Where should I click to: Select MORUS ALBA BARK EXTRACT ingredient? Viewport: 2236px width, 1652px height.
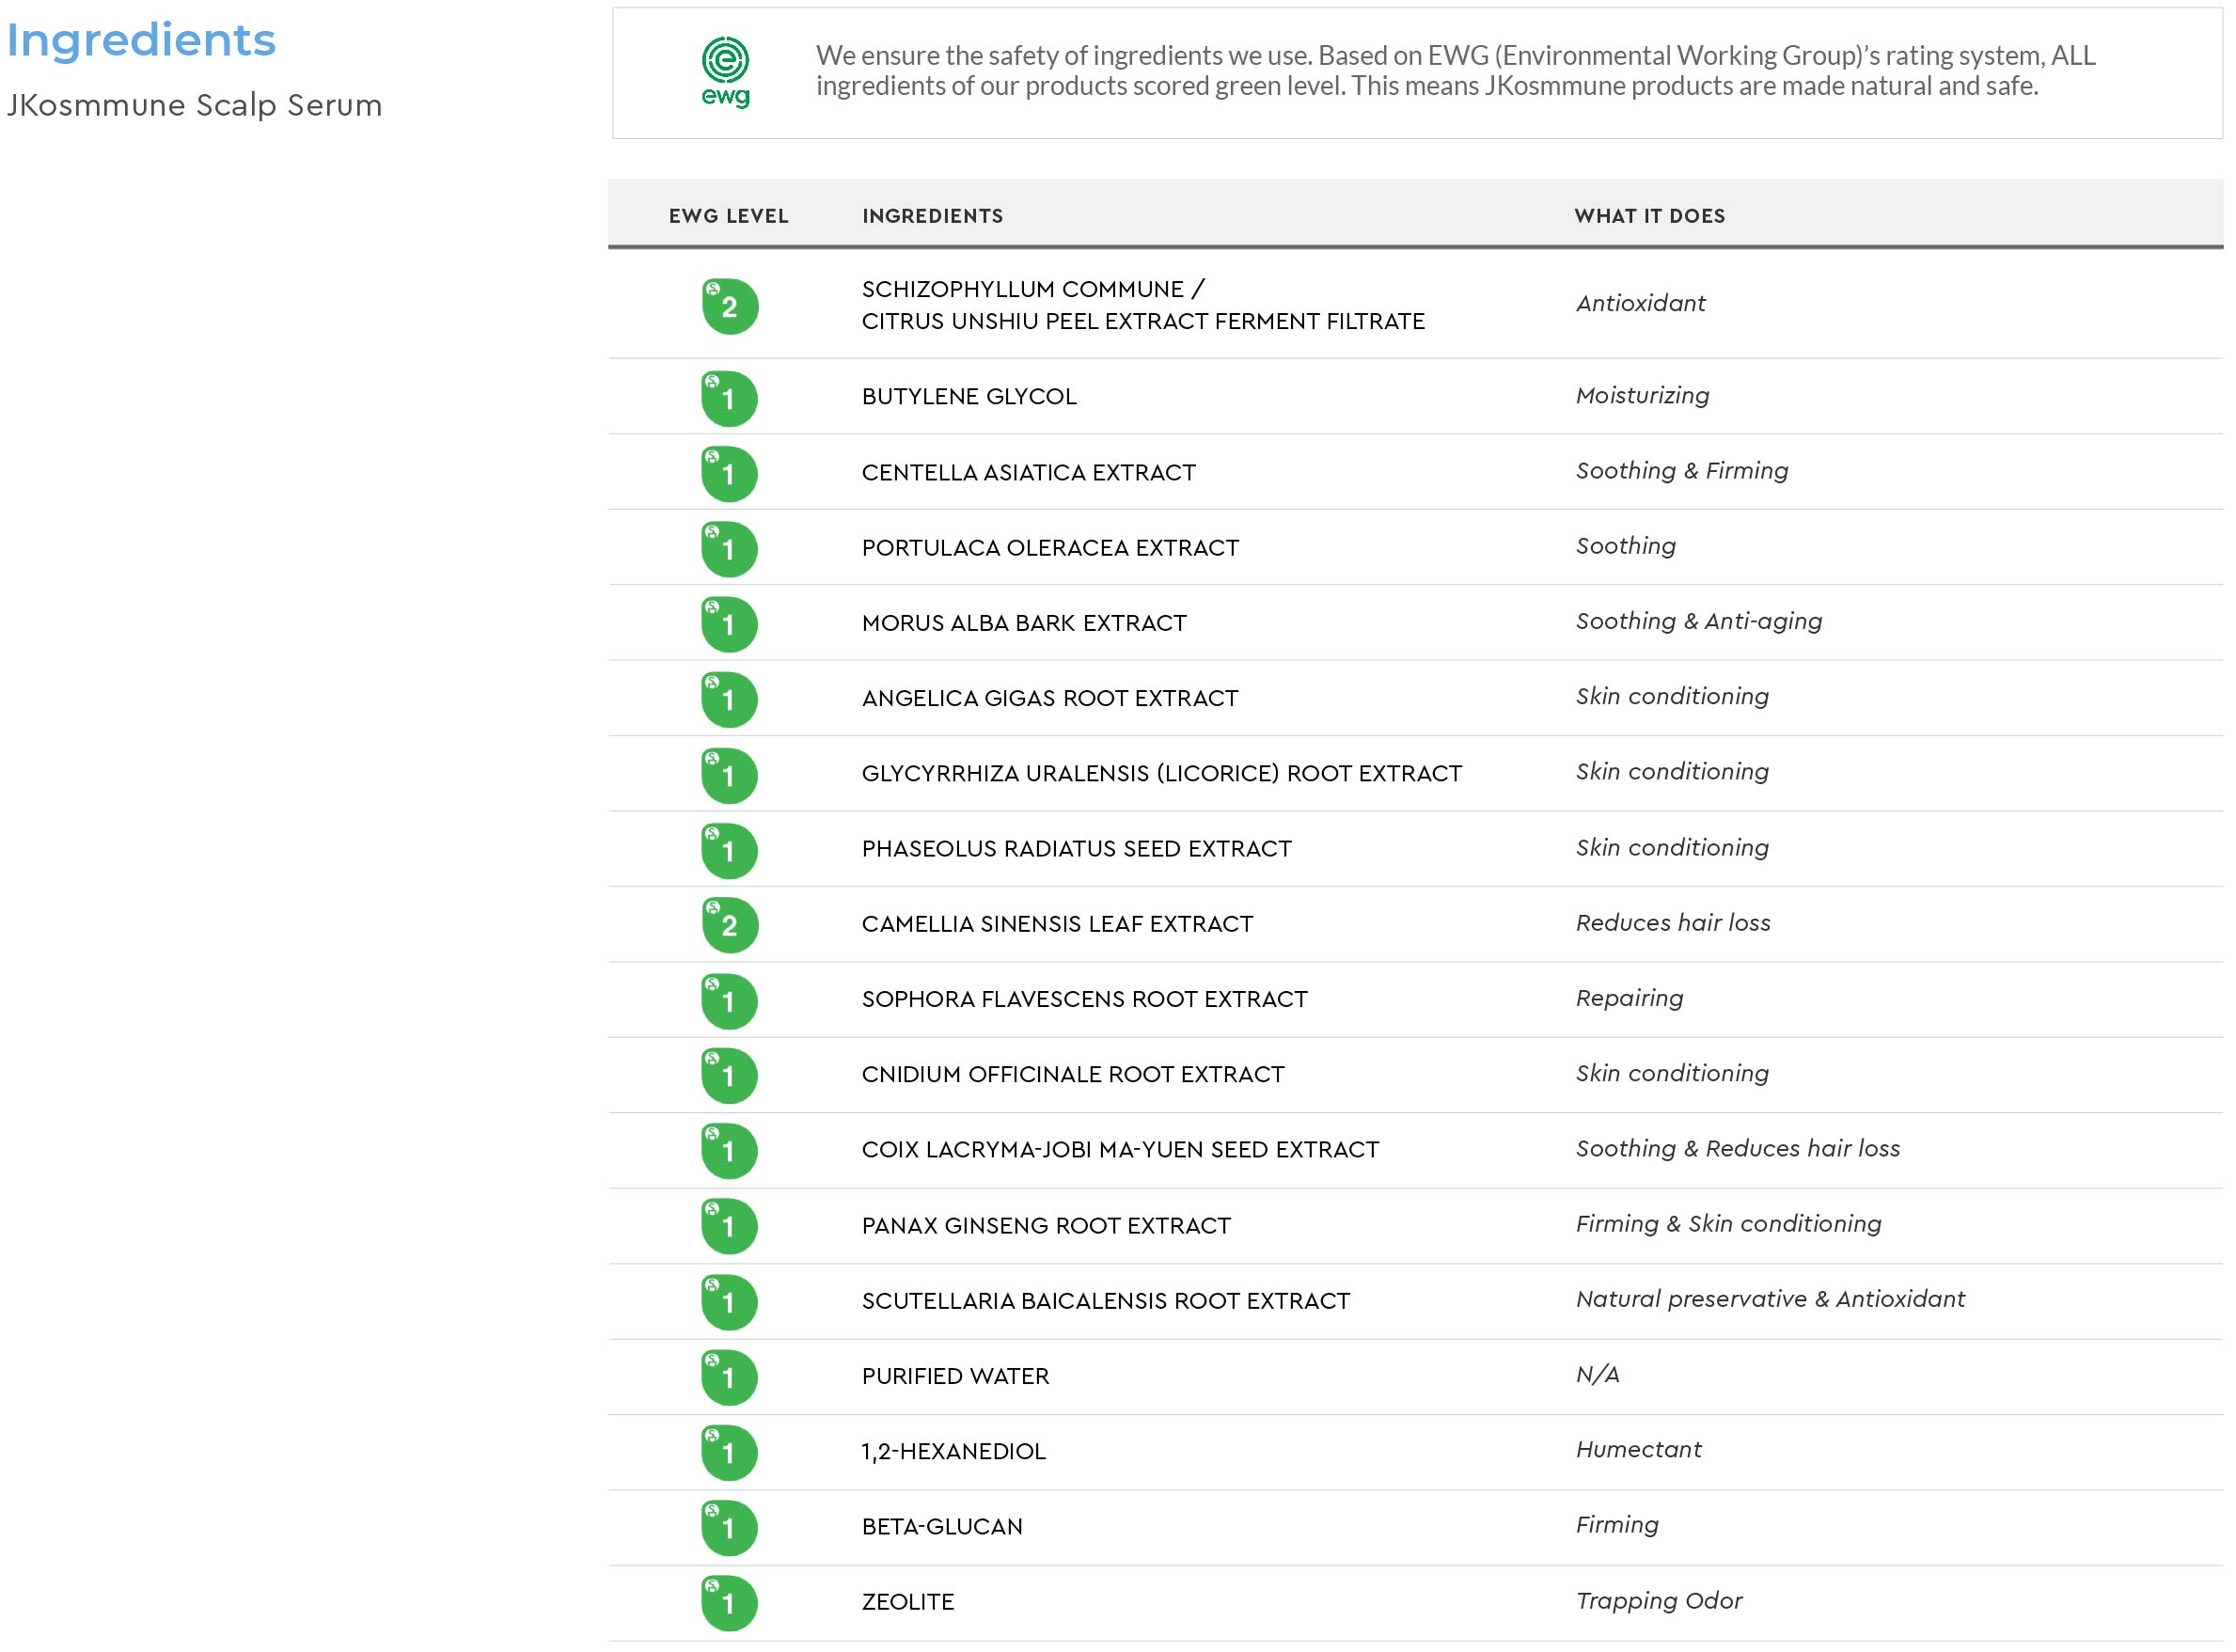click(x=1024, y=623)
